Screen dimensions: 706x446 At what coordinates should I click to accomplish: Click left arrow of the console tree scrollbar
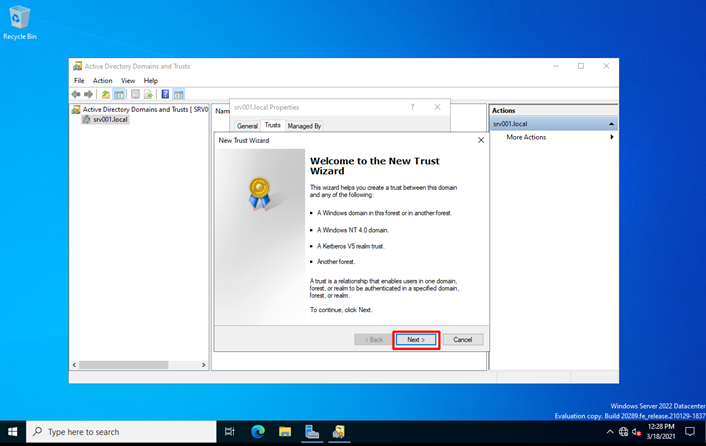75,365
